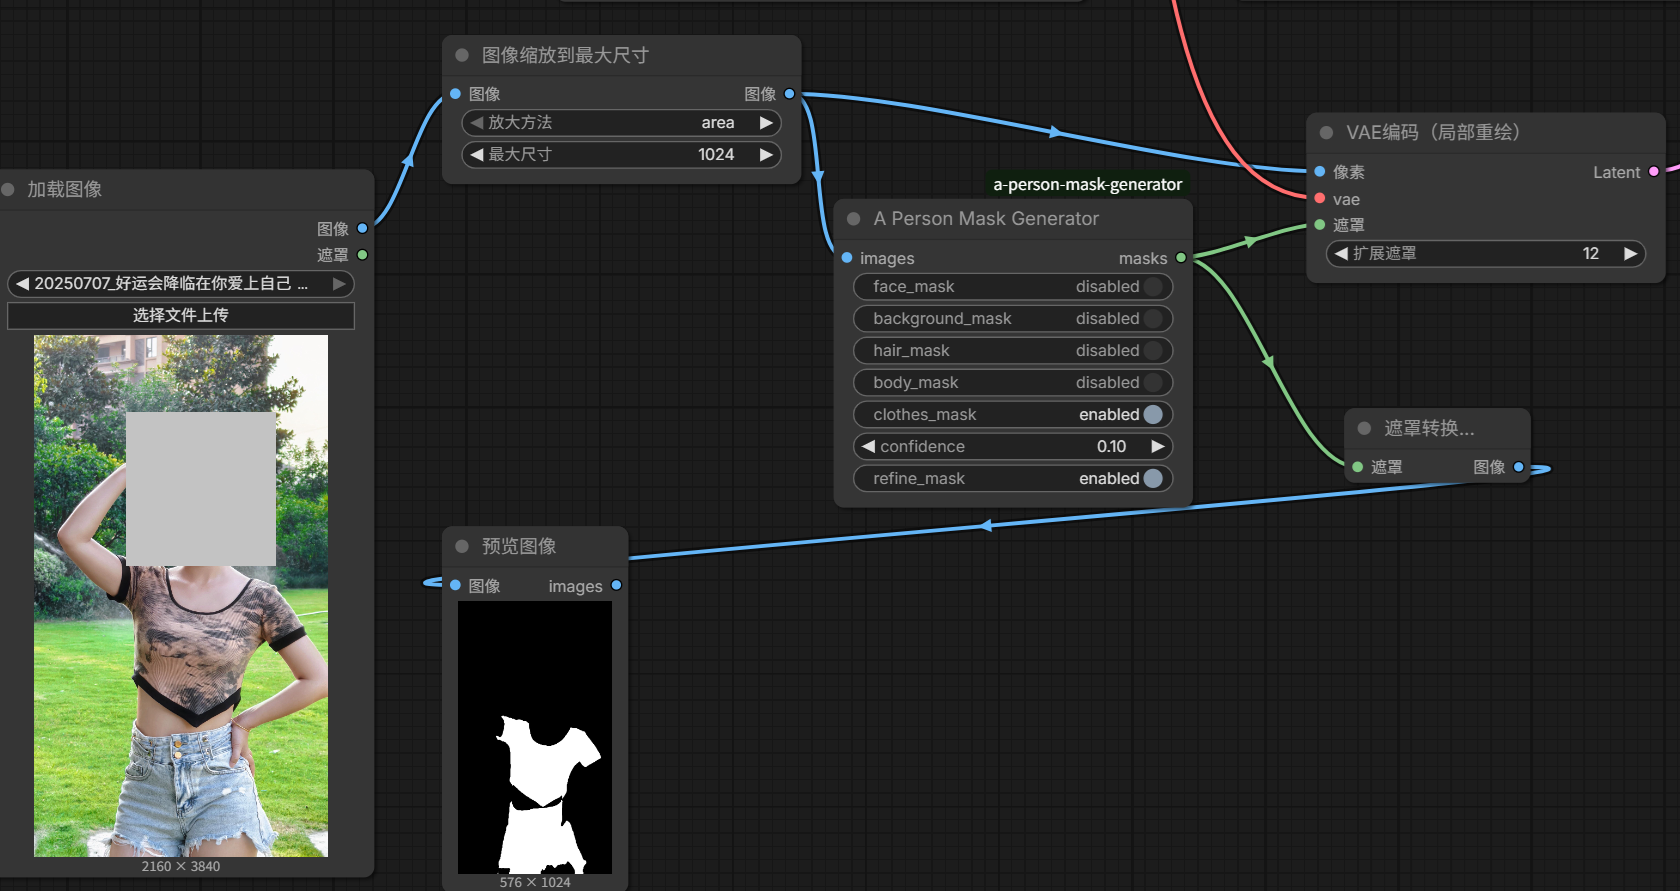The height and width of the screenshot is (891, 1680).
Task: Click the 遮罩 input port on 遮罩转换 node
Action: tap(1357, 467)
